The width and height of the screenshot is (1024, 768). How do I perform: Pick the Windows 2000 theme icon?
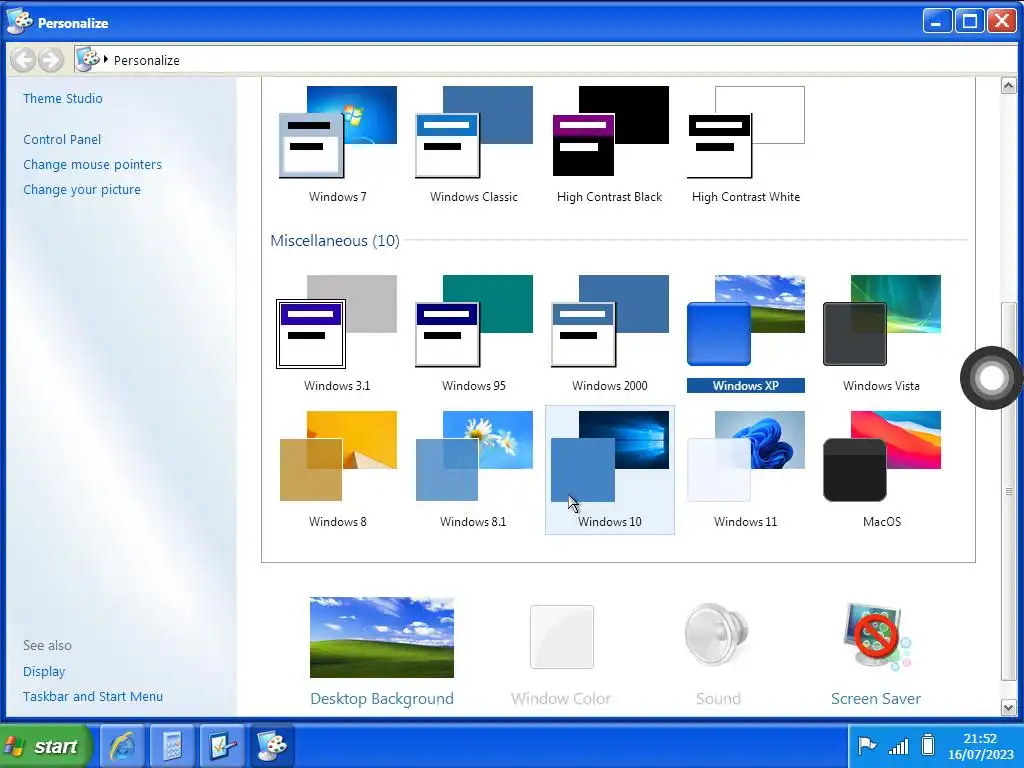tap(610, 321)
